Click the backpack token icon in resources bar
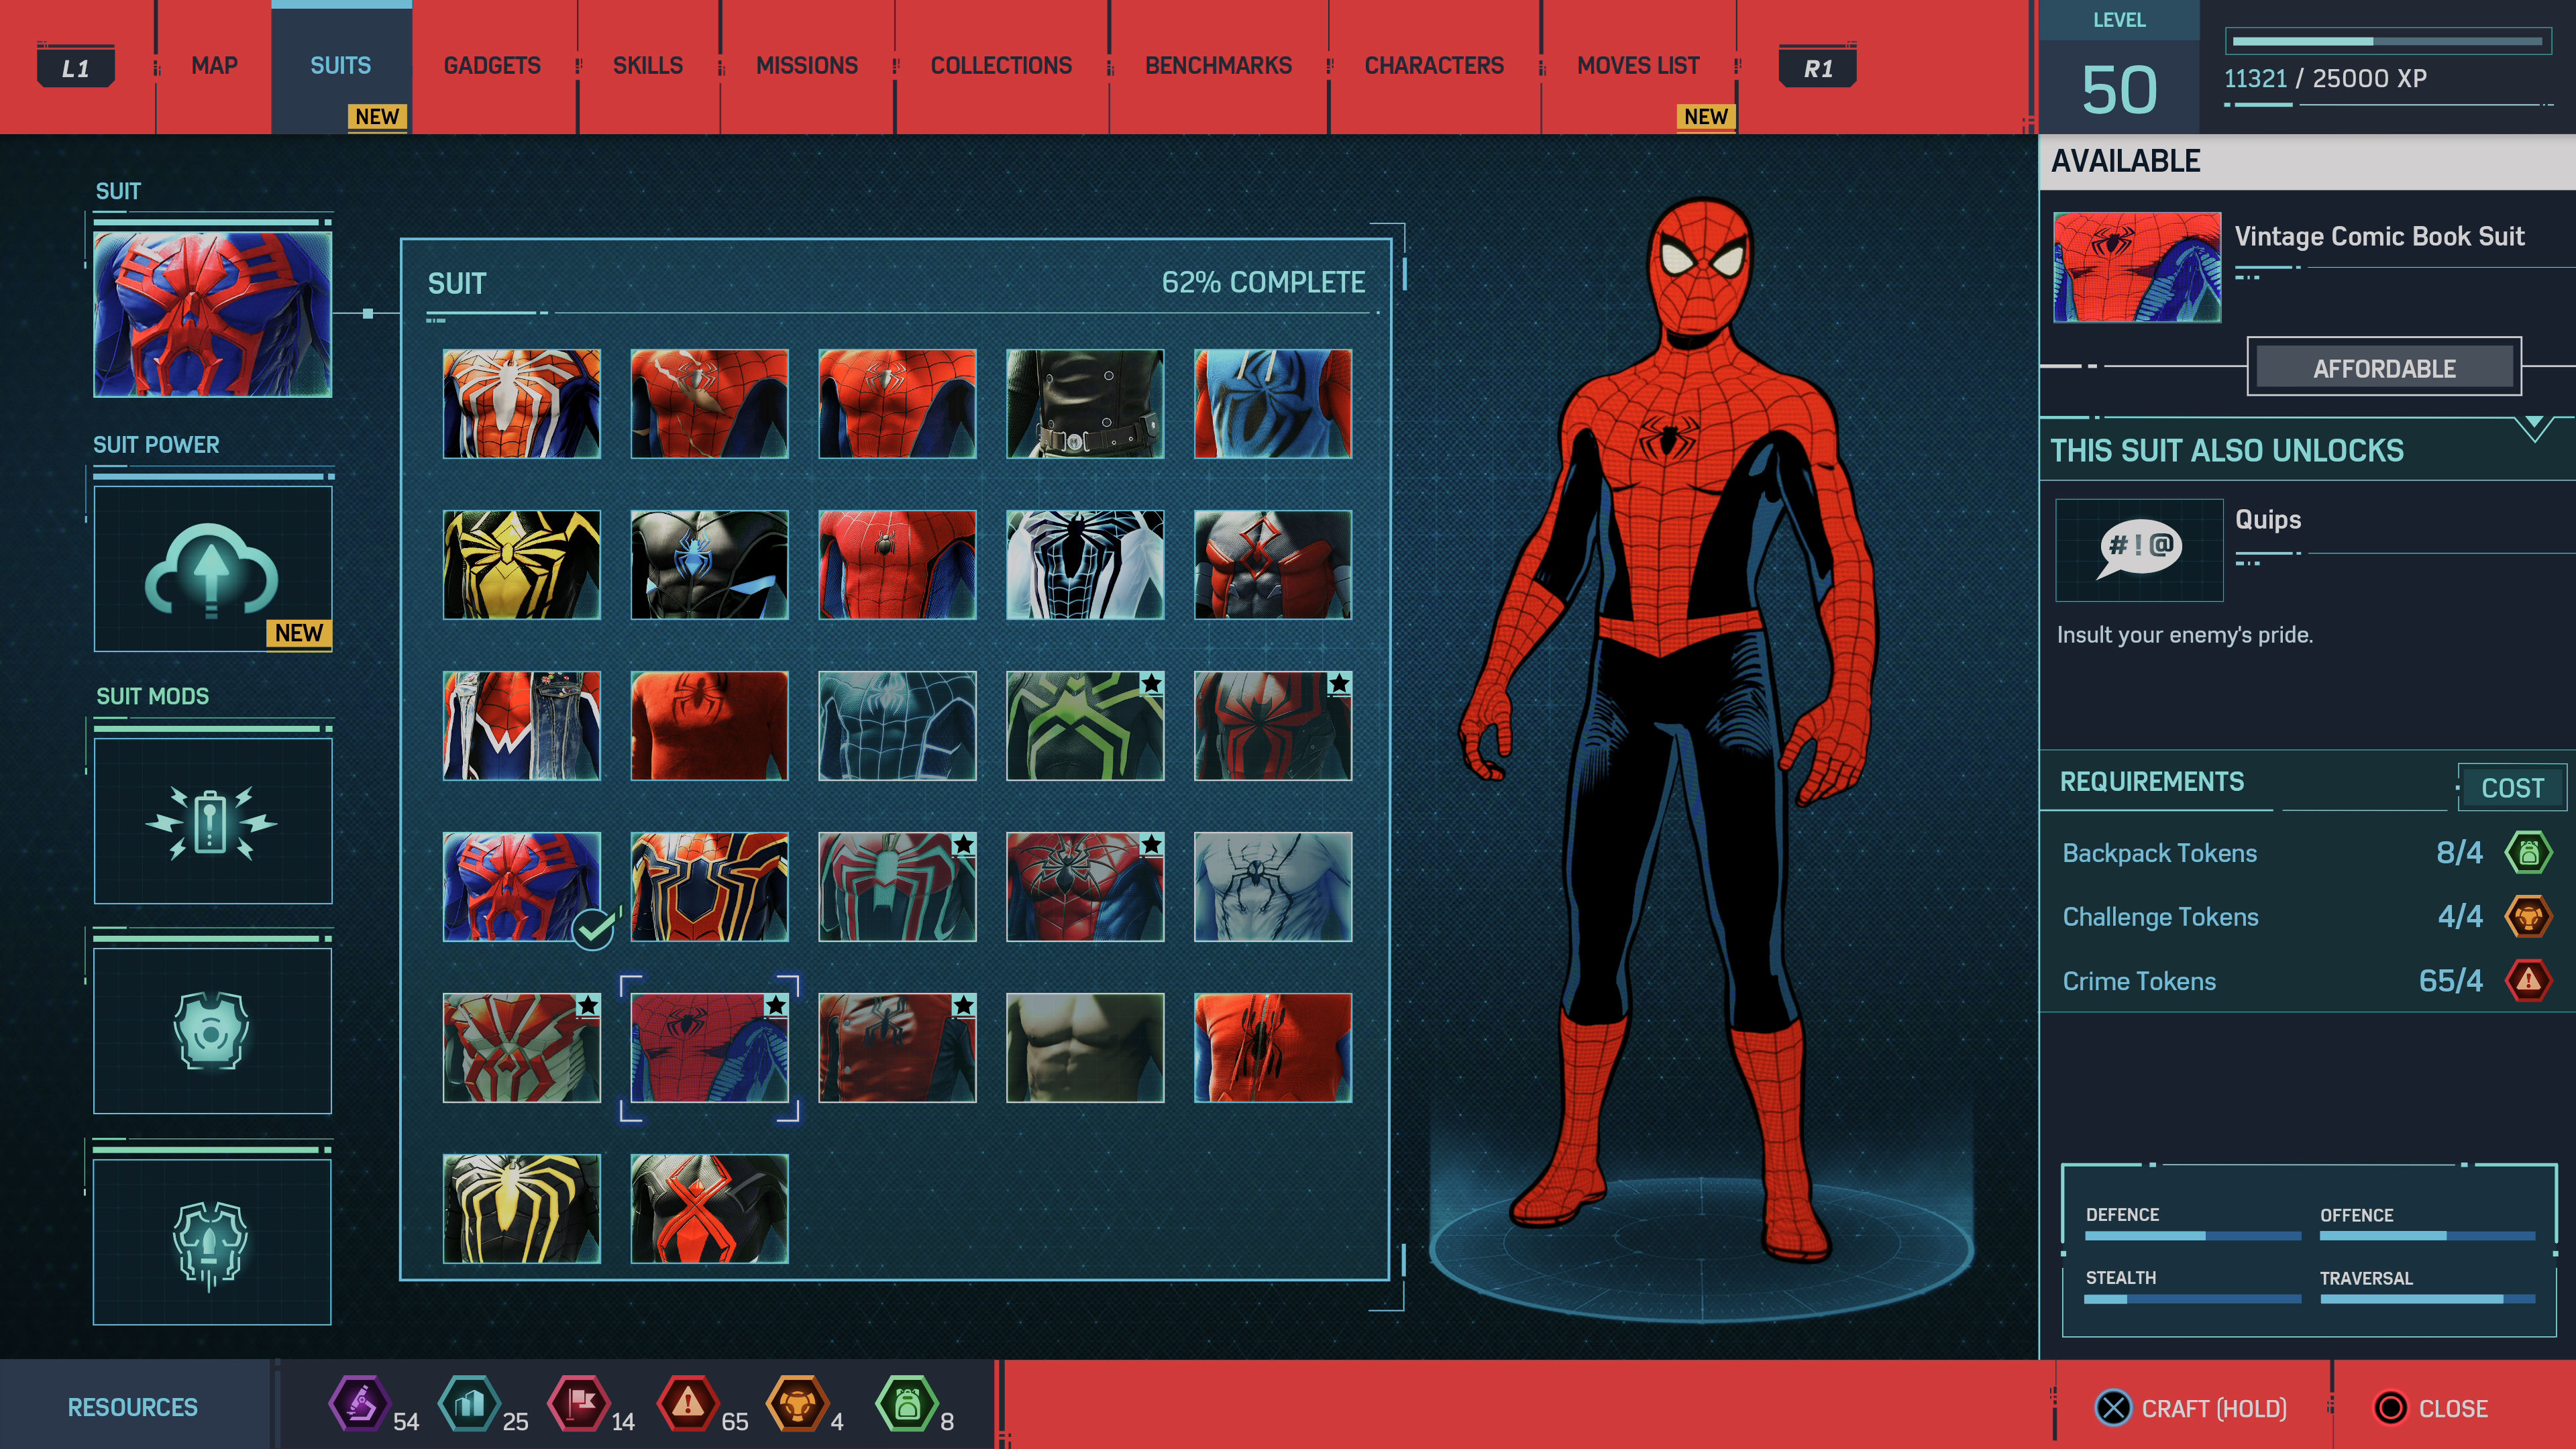2576x1449 pixels. [907, 1403]
